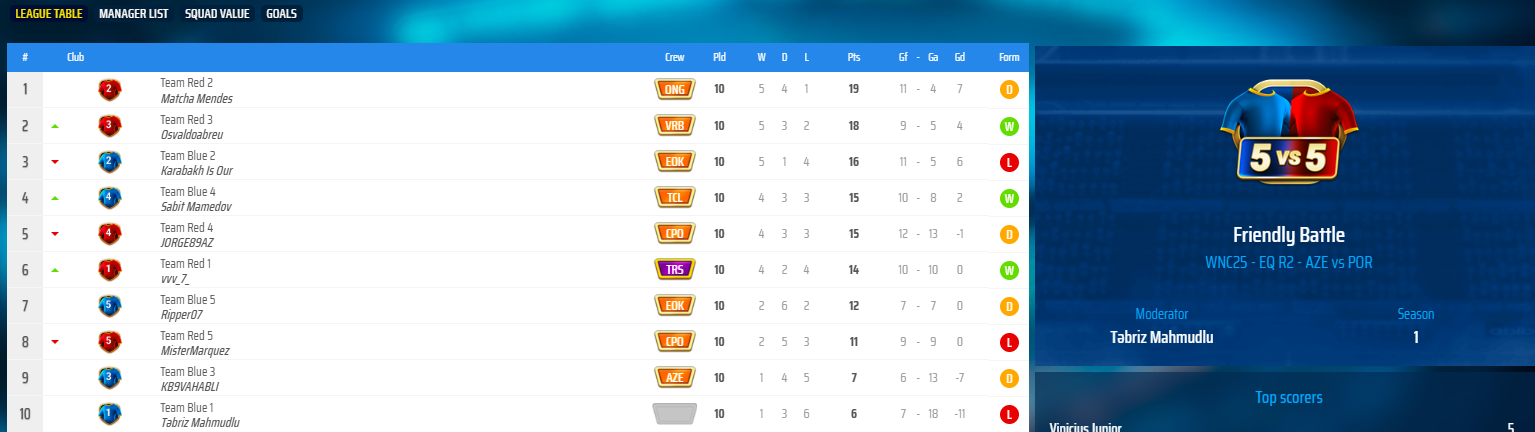The height and width of the screenshot is (432, 1535).
Task: Switch to the Manager List tab
Action: 133,15
